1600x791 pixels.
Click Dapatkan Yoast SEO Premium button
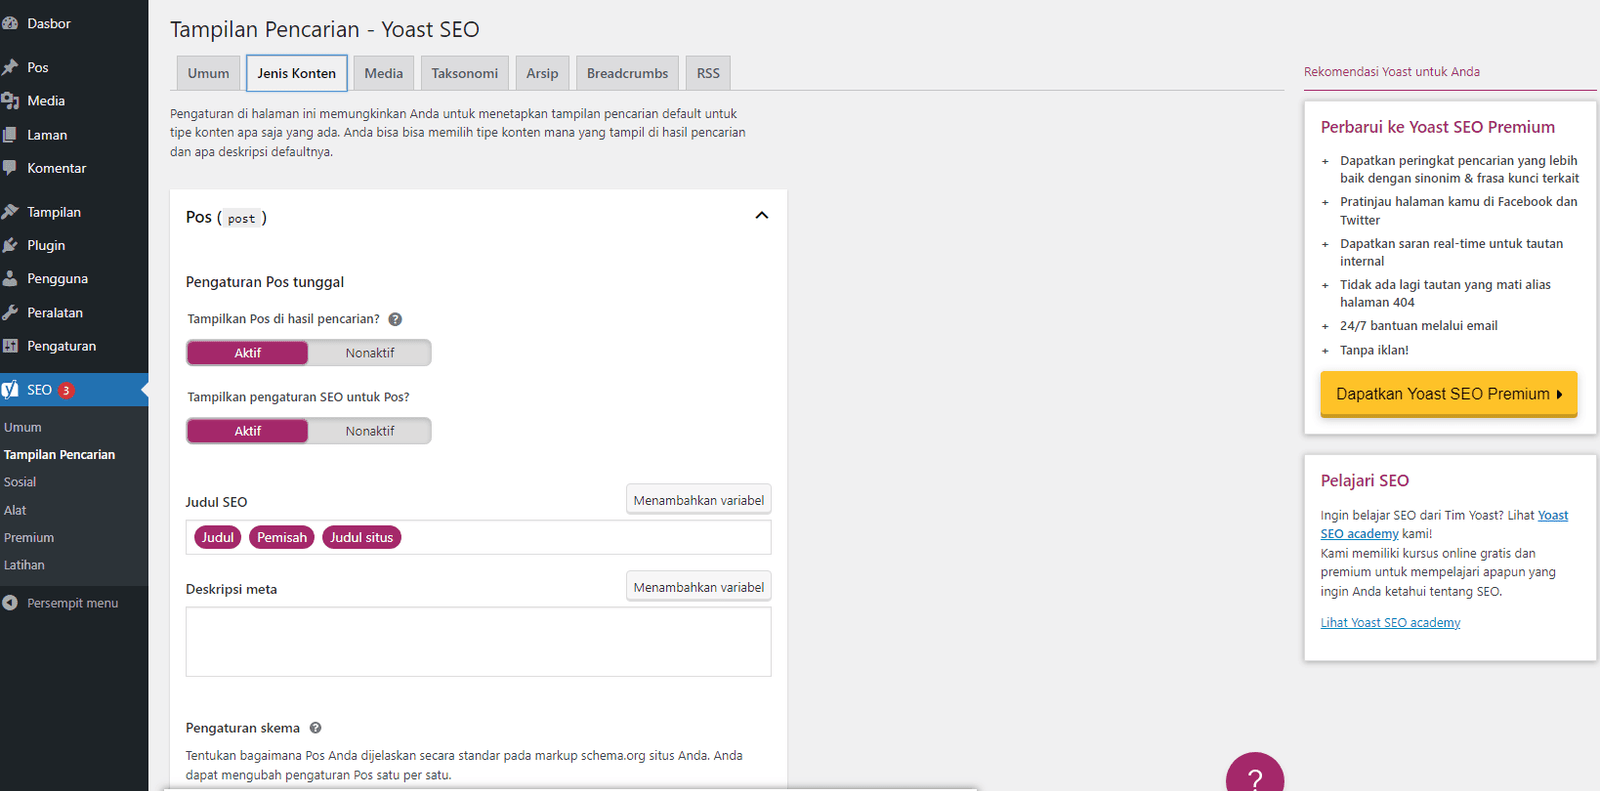[1449, 394]
